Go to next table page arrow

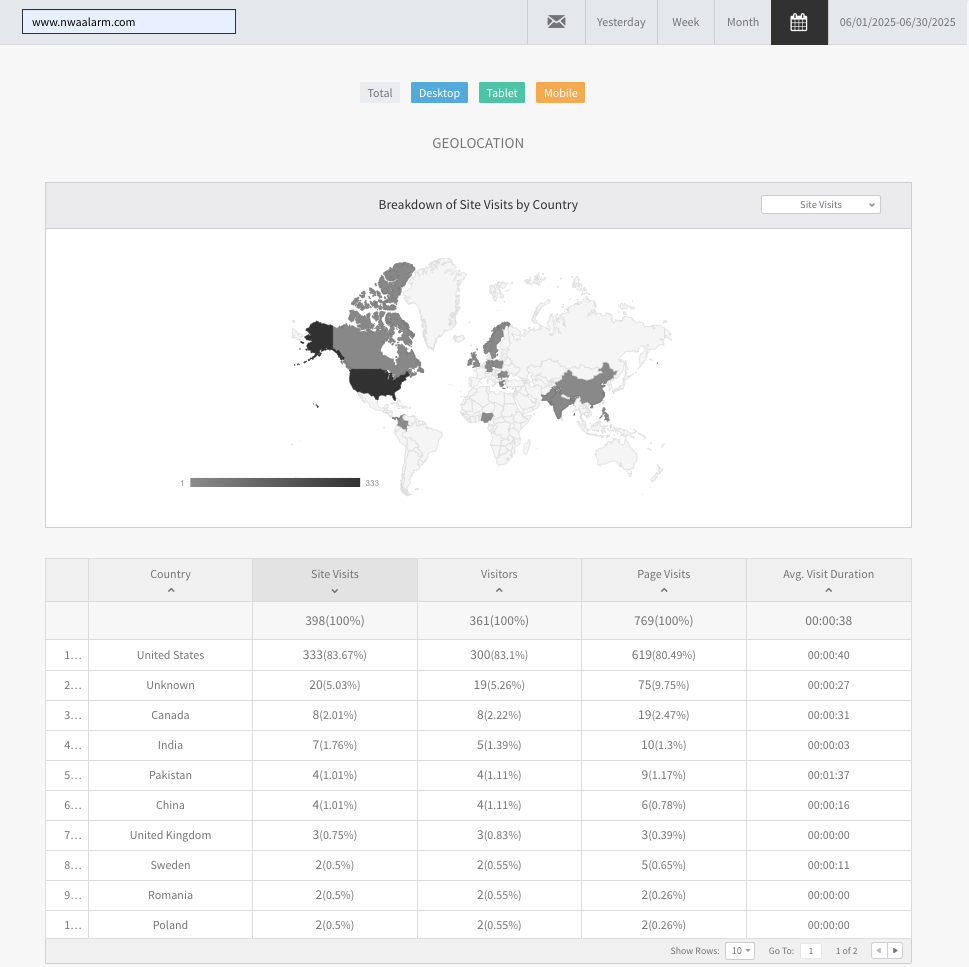coord(895,950)
